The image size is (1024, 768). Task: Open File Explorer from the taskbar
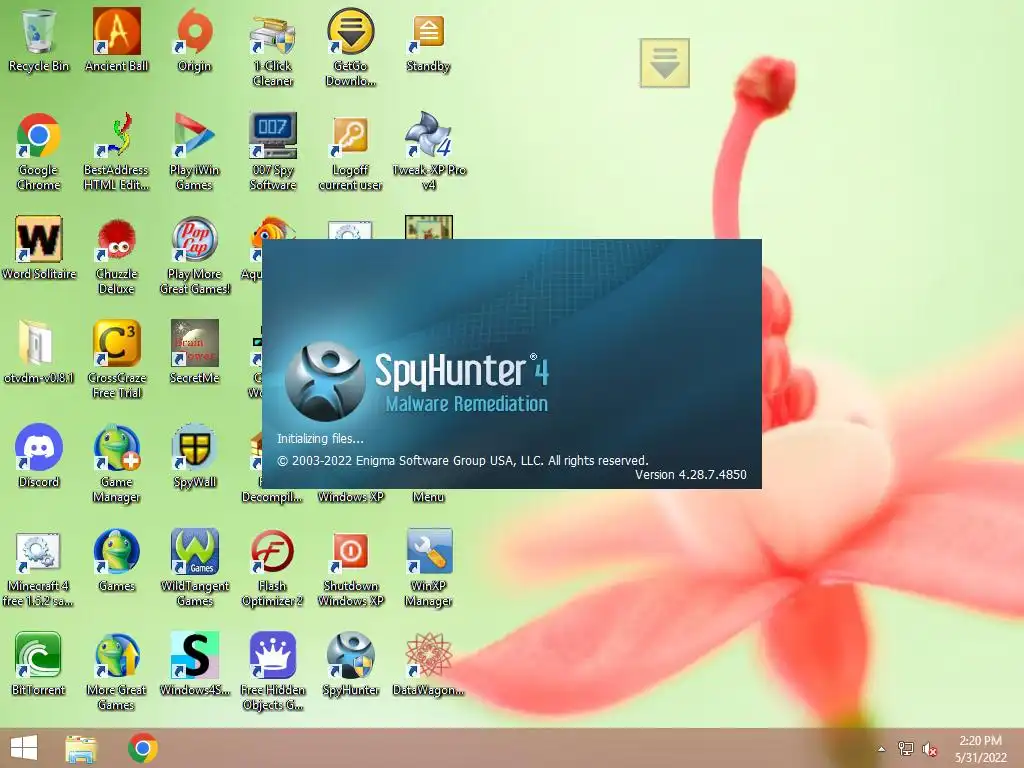(81, 748)
